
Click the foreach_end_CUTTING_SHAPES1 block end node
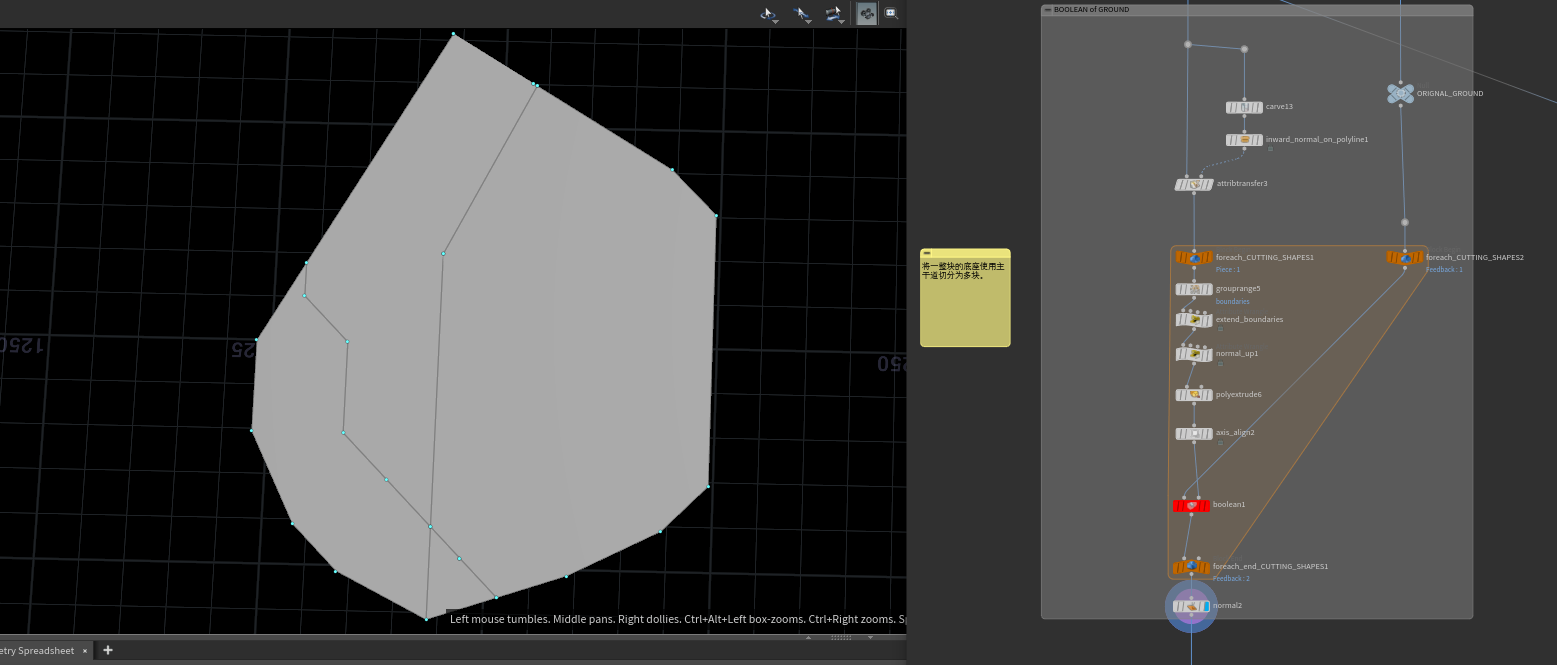[x=1191, y=567]
